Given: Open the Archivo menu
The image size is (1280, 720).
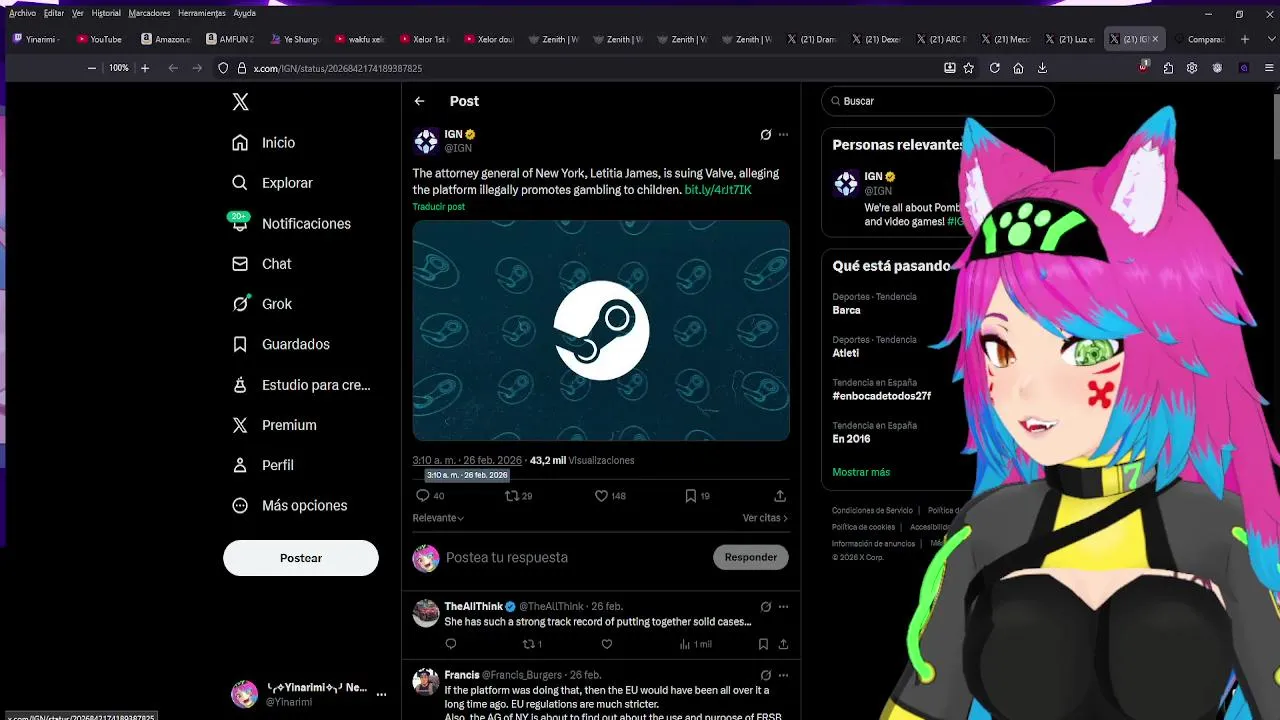Looking at the screenshot, I should 22,13.
